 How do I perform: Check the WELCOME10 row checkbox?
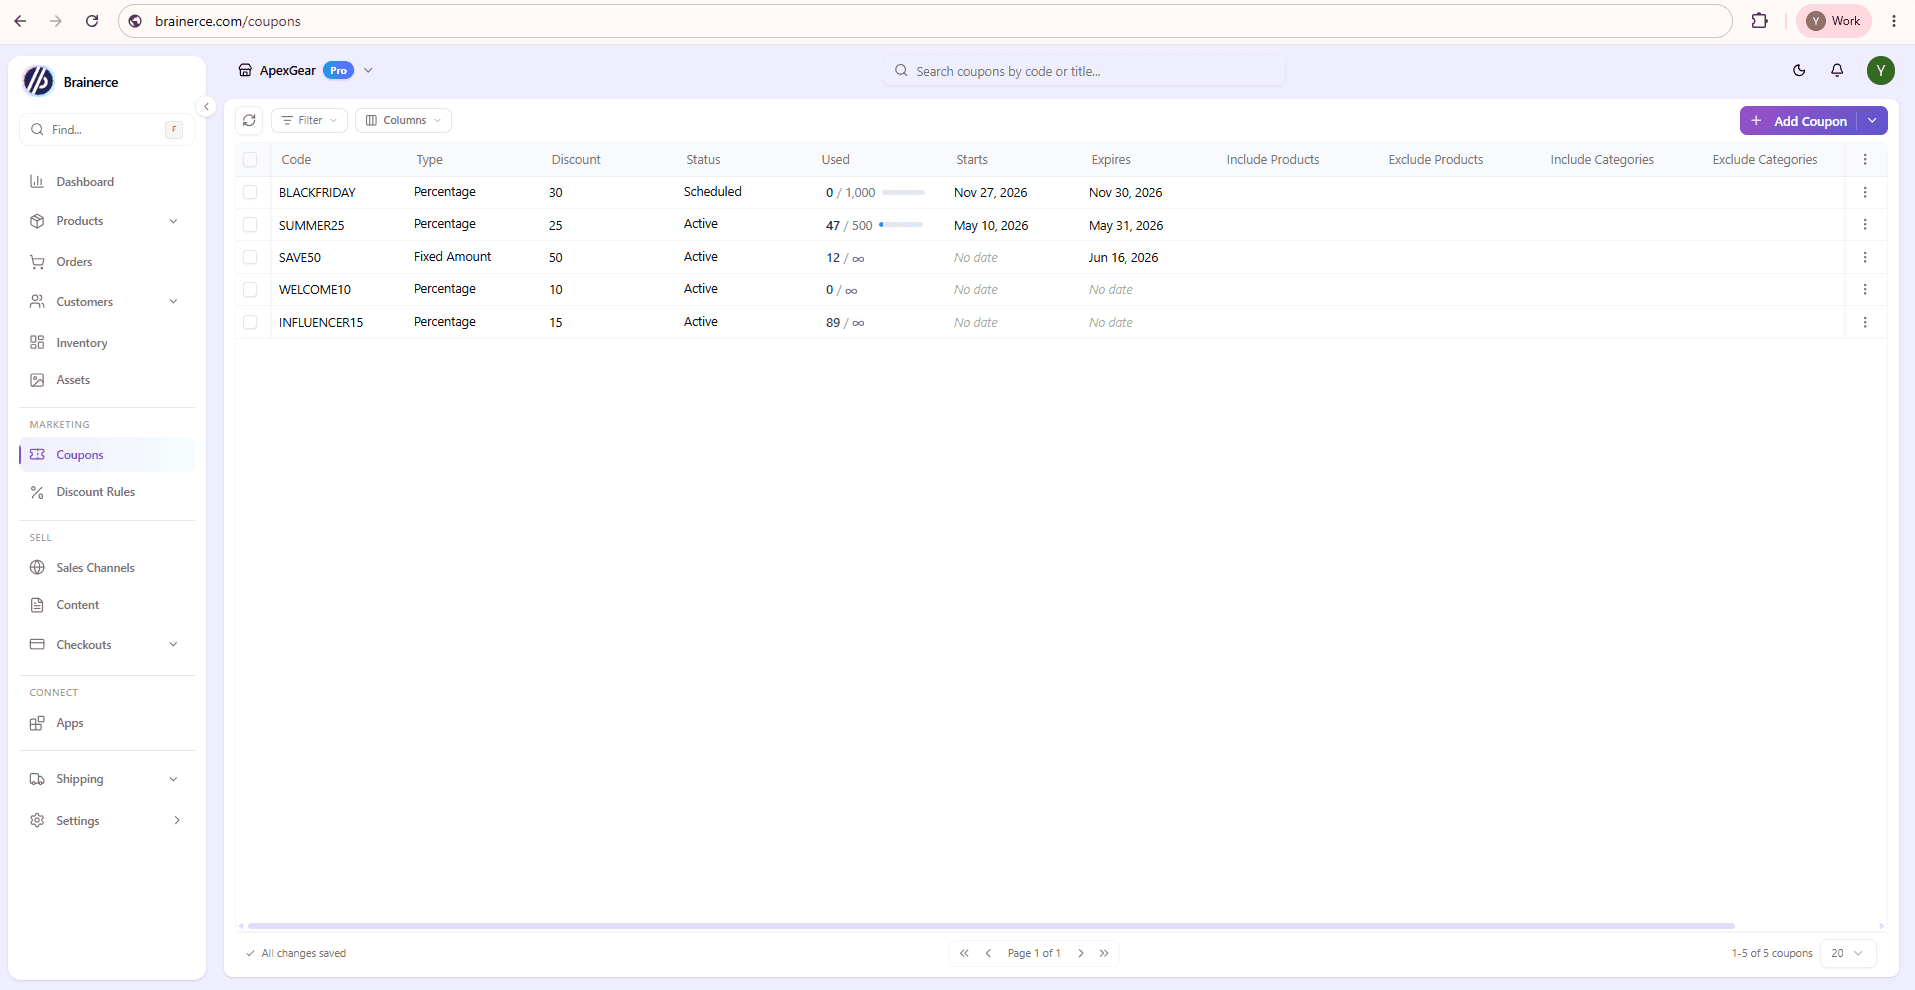[250, 289]
